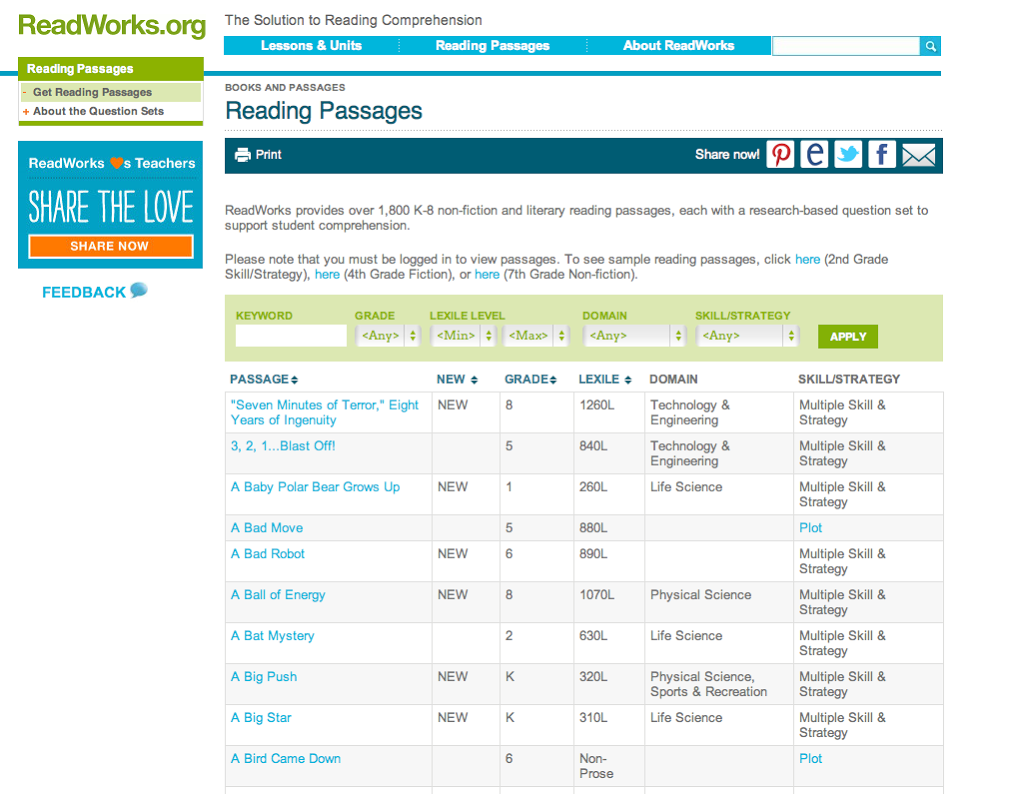Share by email envelope icon

[918, 155]
